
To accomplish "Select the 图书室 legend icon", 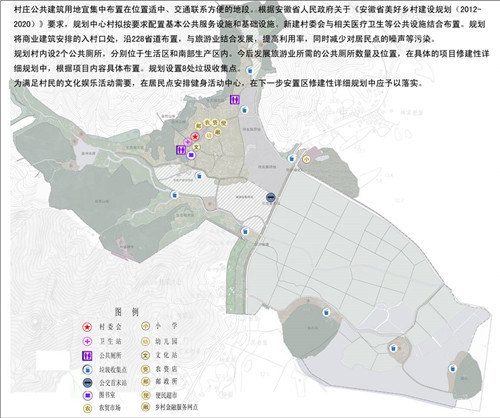I will [x=87, y=395].
